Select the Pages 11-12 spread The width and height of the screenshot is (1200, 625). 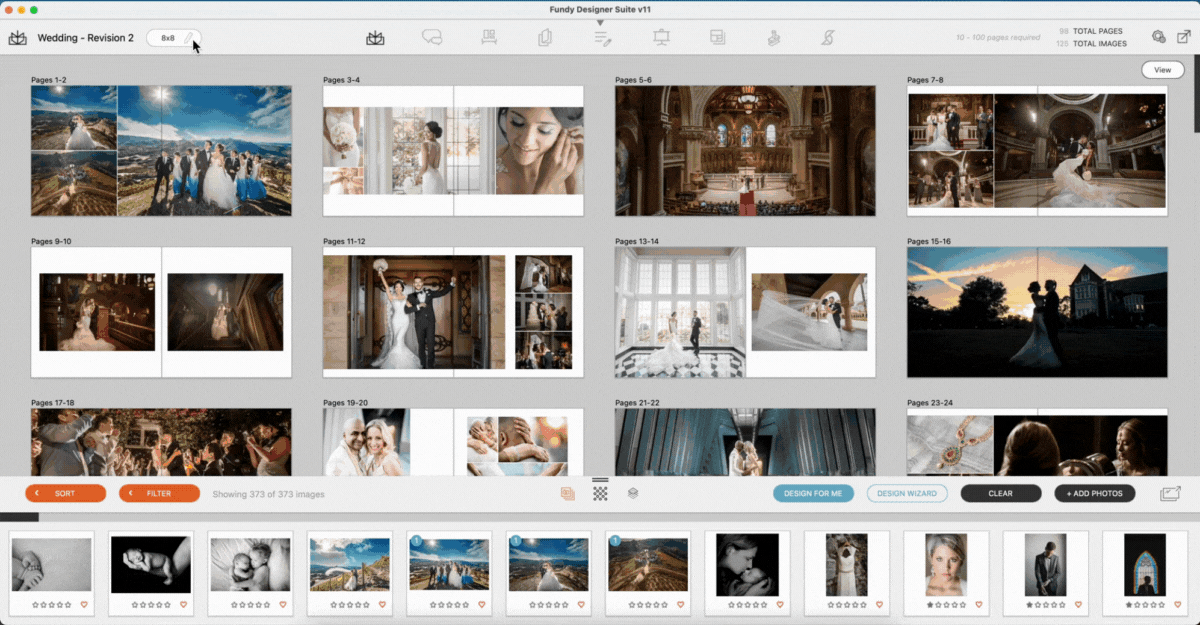(x=453, y=312)
